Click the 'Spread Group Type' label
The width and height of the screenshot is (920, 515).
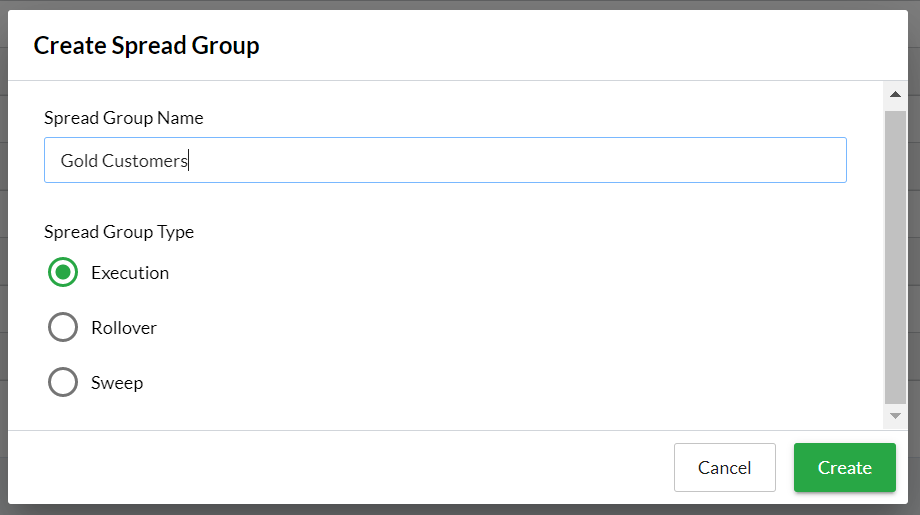(x=119, y=232)
